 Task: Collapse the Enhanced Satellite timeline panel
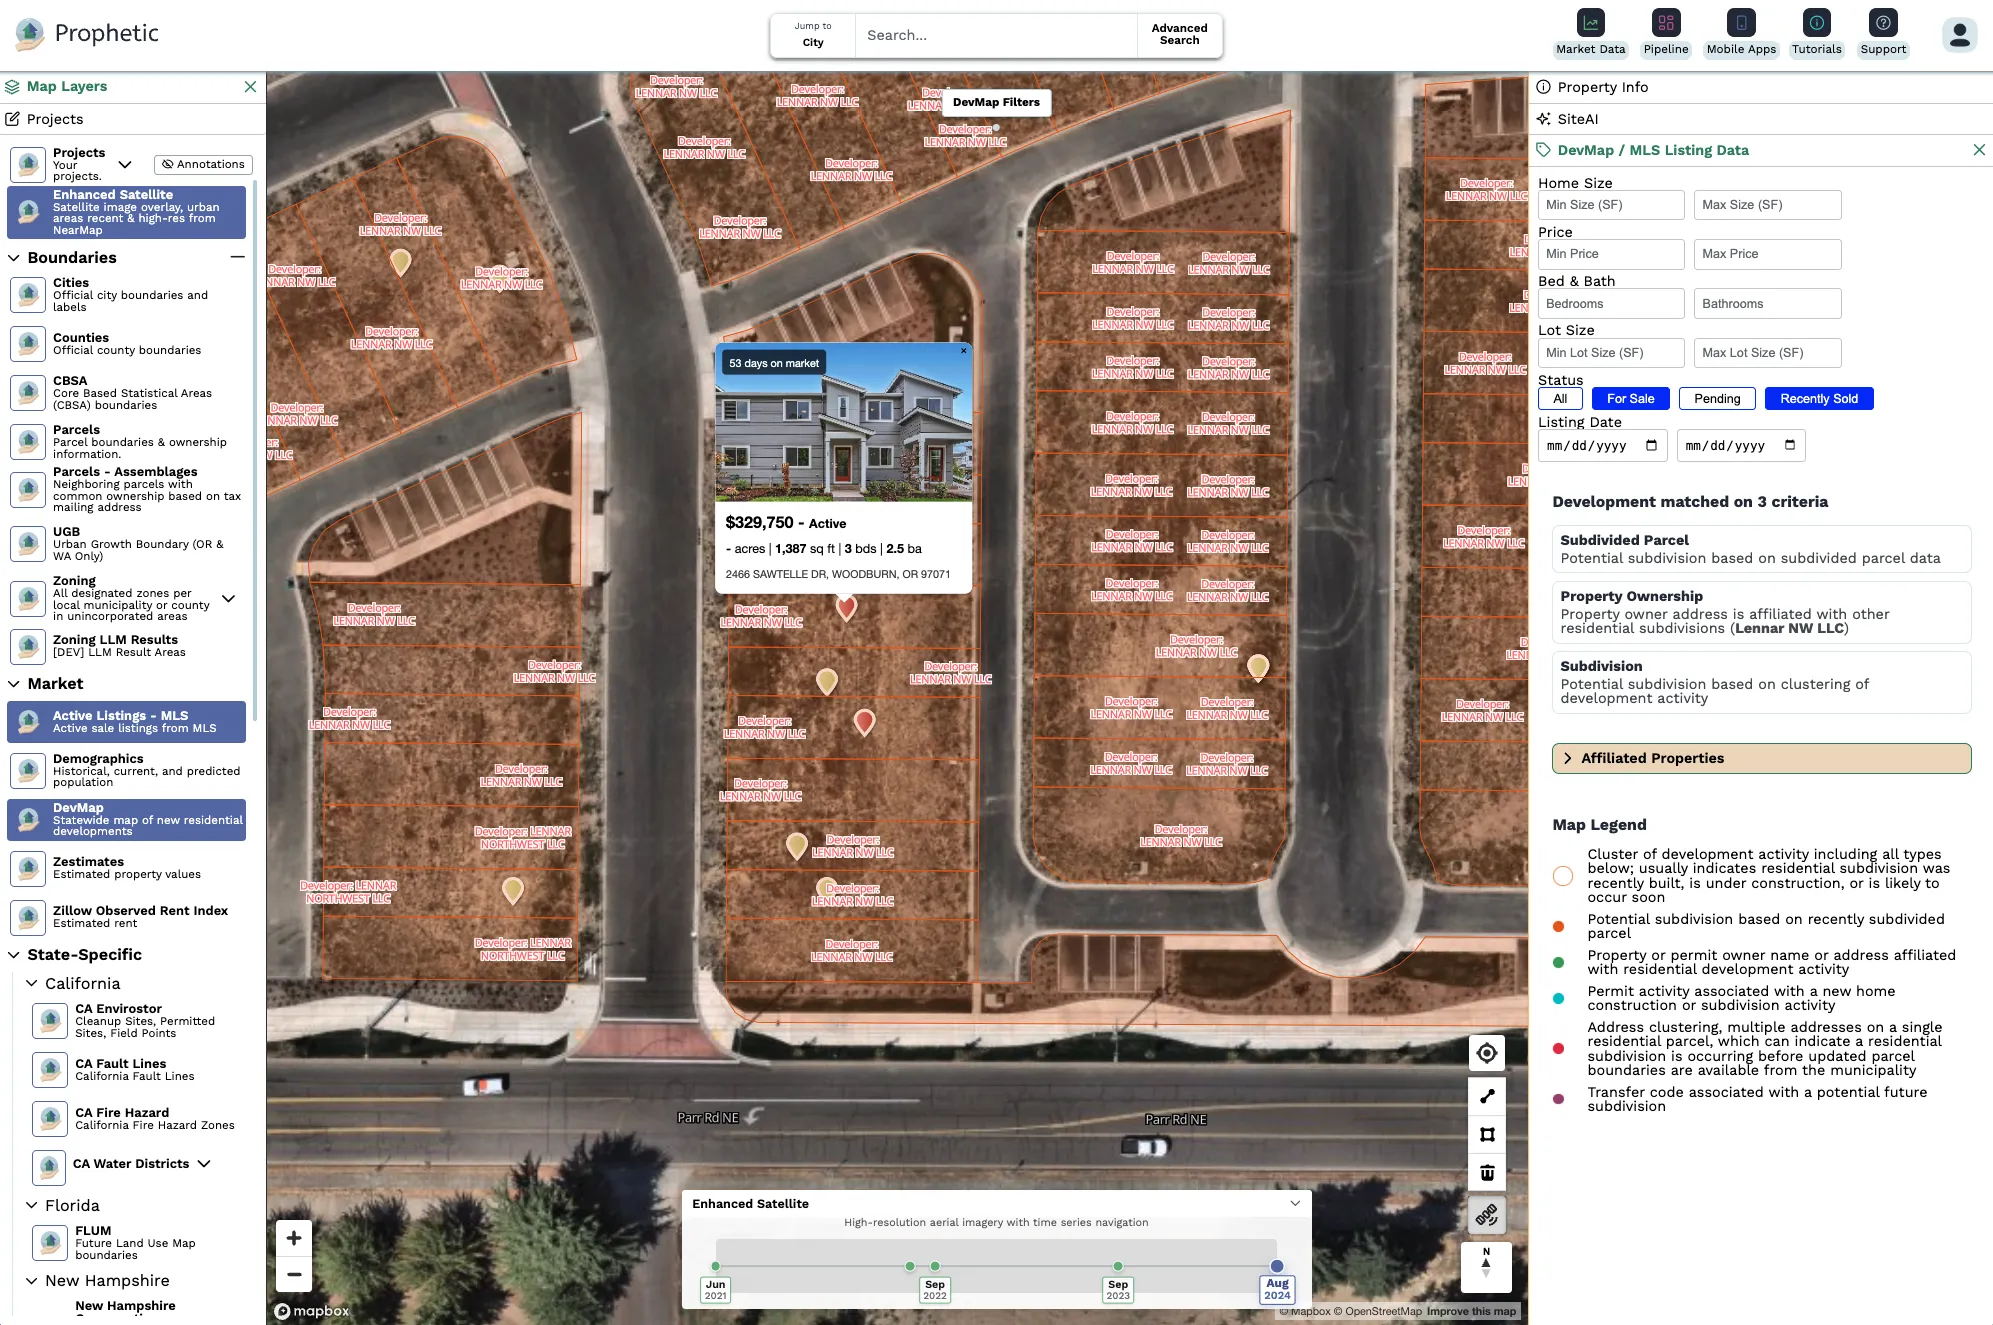tap(1295, 1204)
